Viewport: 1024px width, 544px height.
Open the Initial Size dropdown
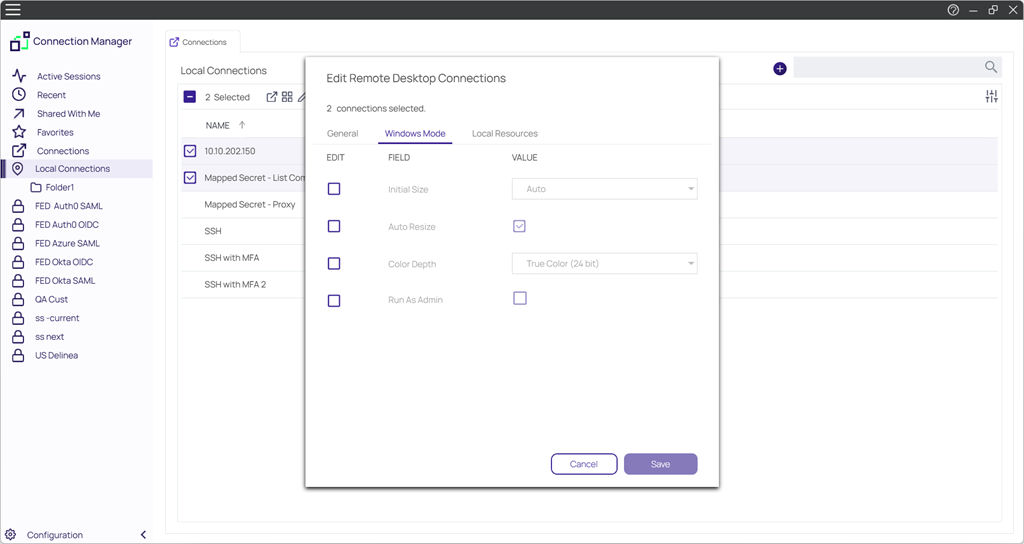[604, 189]
